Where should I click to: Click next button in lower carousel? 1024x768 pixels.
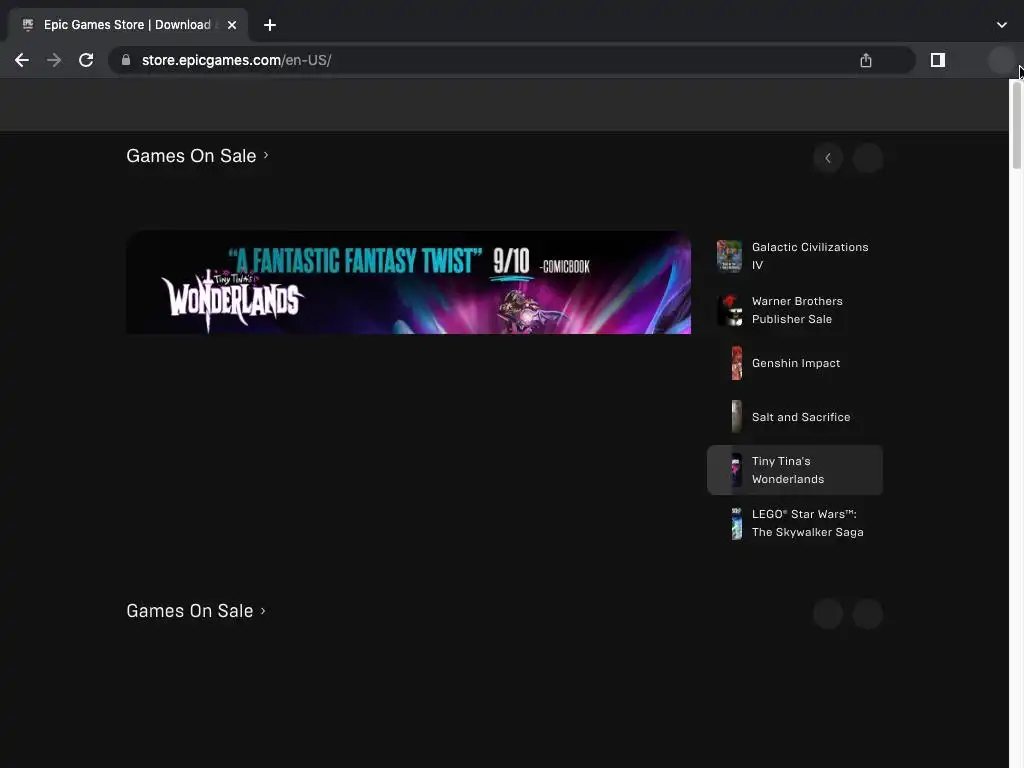868,614
